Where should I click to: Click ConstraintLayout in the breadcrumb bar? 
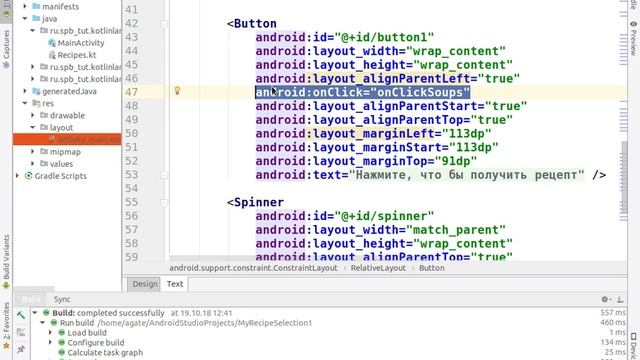253,268
